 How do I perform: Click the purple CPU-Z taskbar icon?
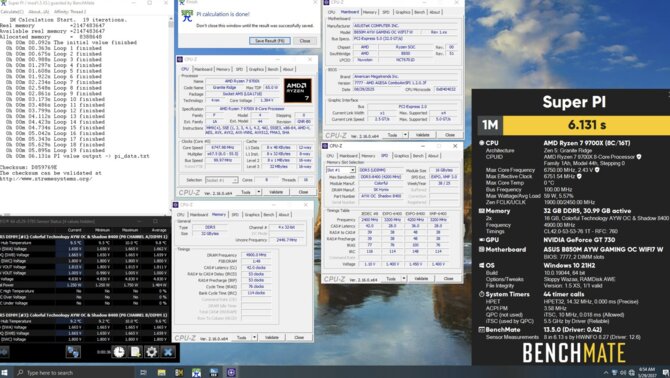click(231, 372)
